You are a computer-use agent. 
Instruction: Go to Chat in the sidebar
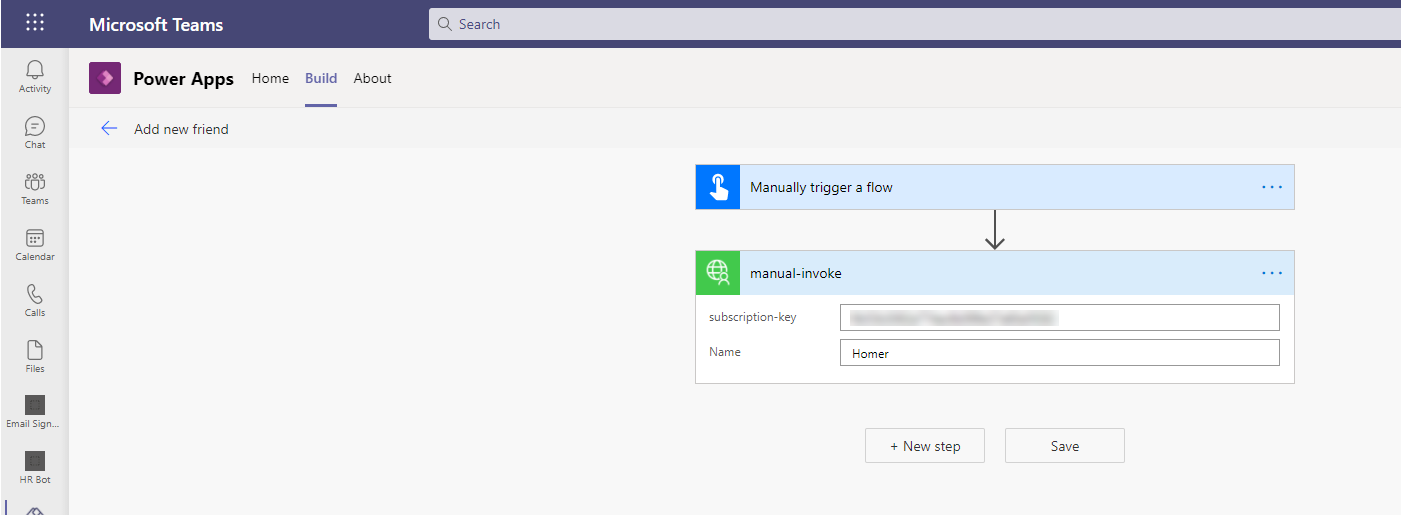[35, 132]
